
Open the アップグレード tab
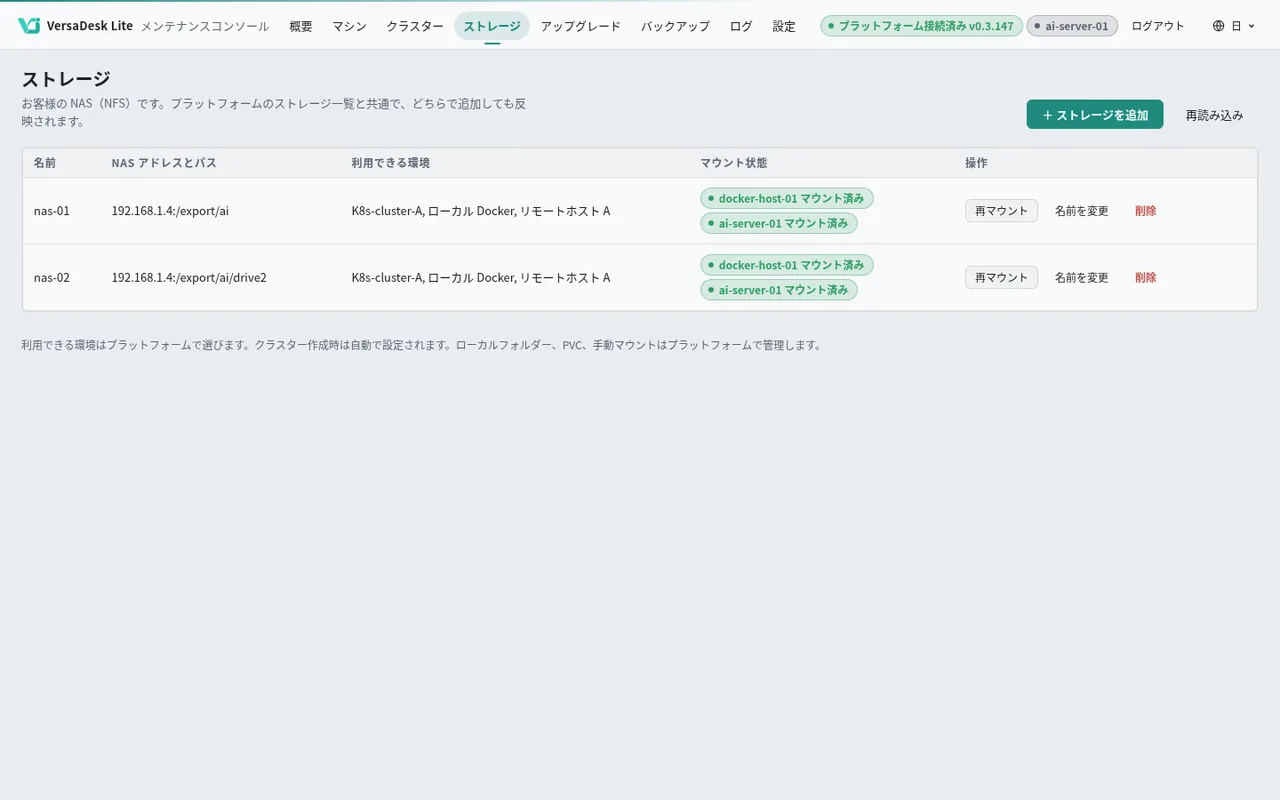pos(581,26)
